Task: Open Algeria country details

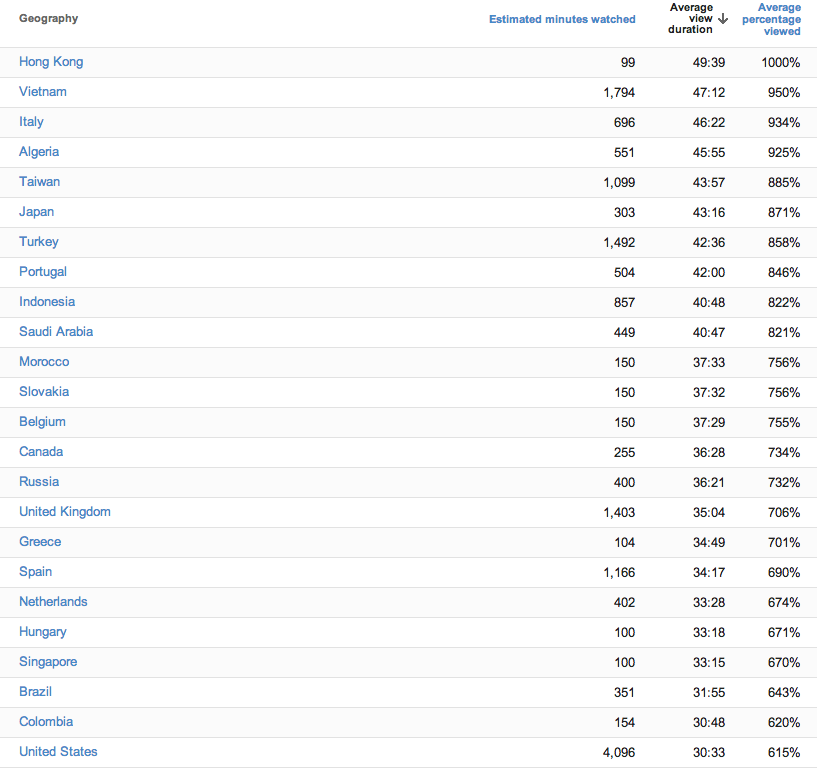Action: tap(39, 152)
